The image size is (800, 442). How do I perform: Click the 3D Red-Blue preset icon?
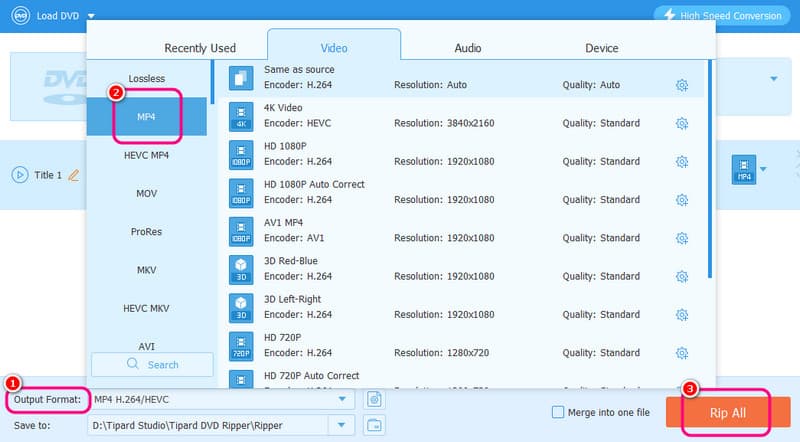pos(241,270)
